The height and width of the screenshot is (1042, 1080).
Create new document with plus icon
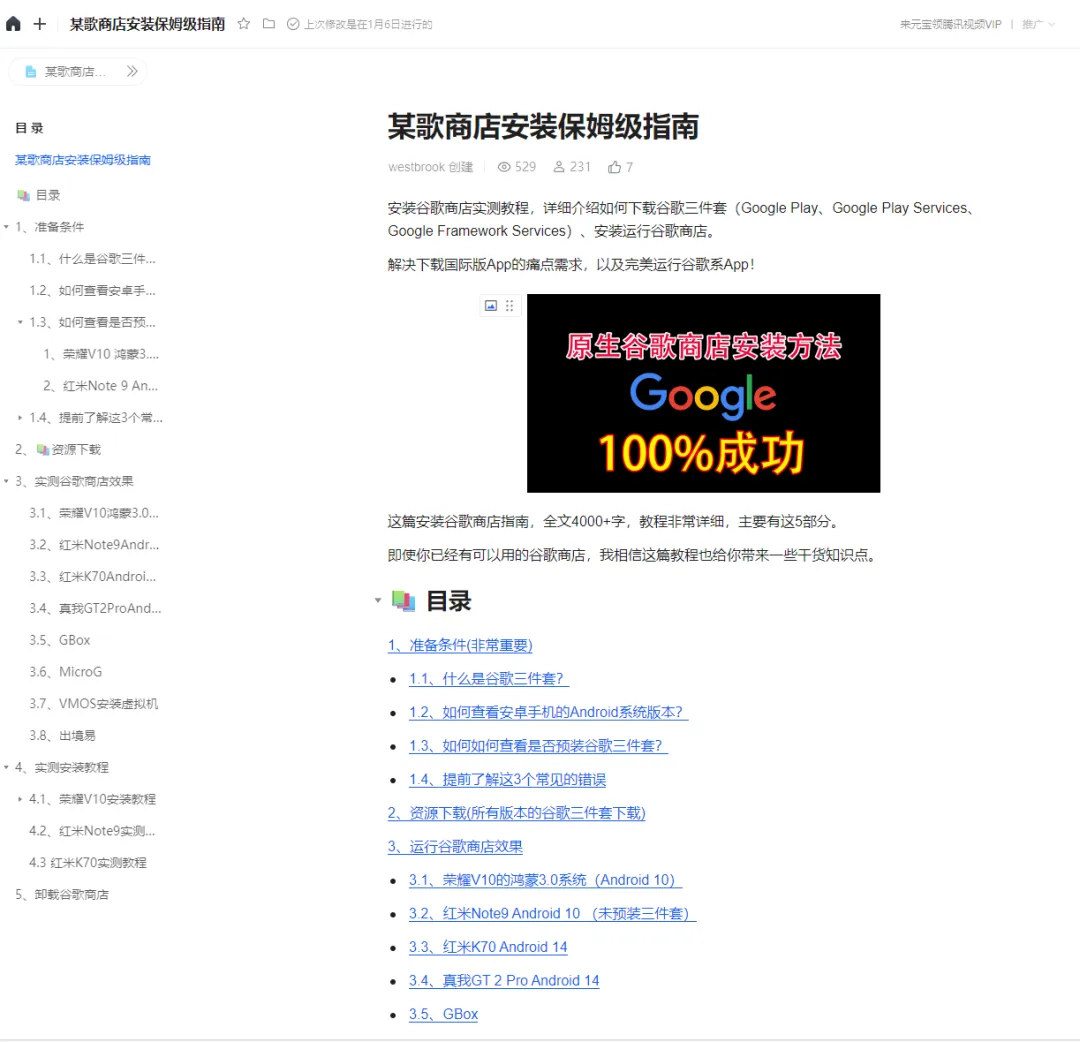40,24
